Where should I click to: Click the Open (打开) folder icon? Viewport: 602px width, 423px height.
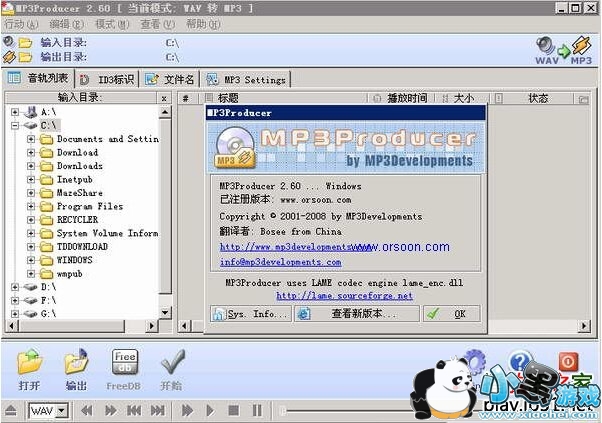pyautogui.click(x=29, y=361)
